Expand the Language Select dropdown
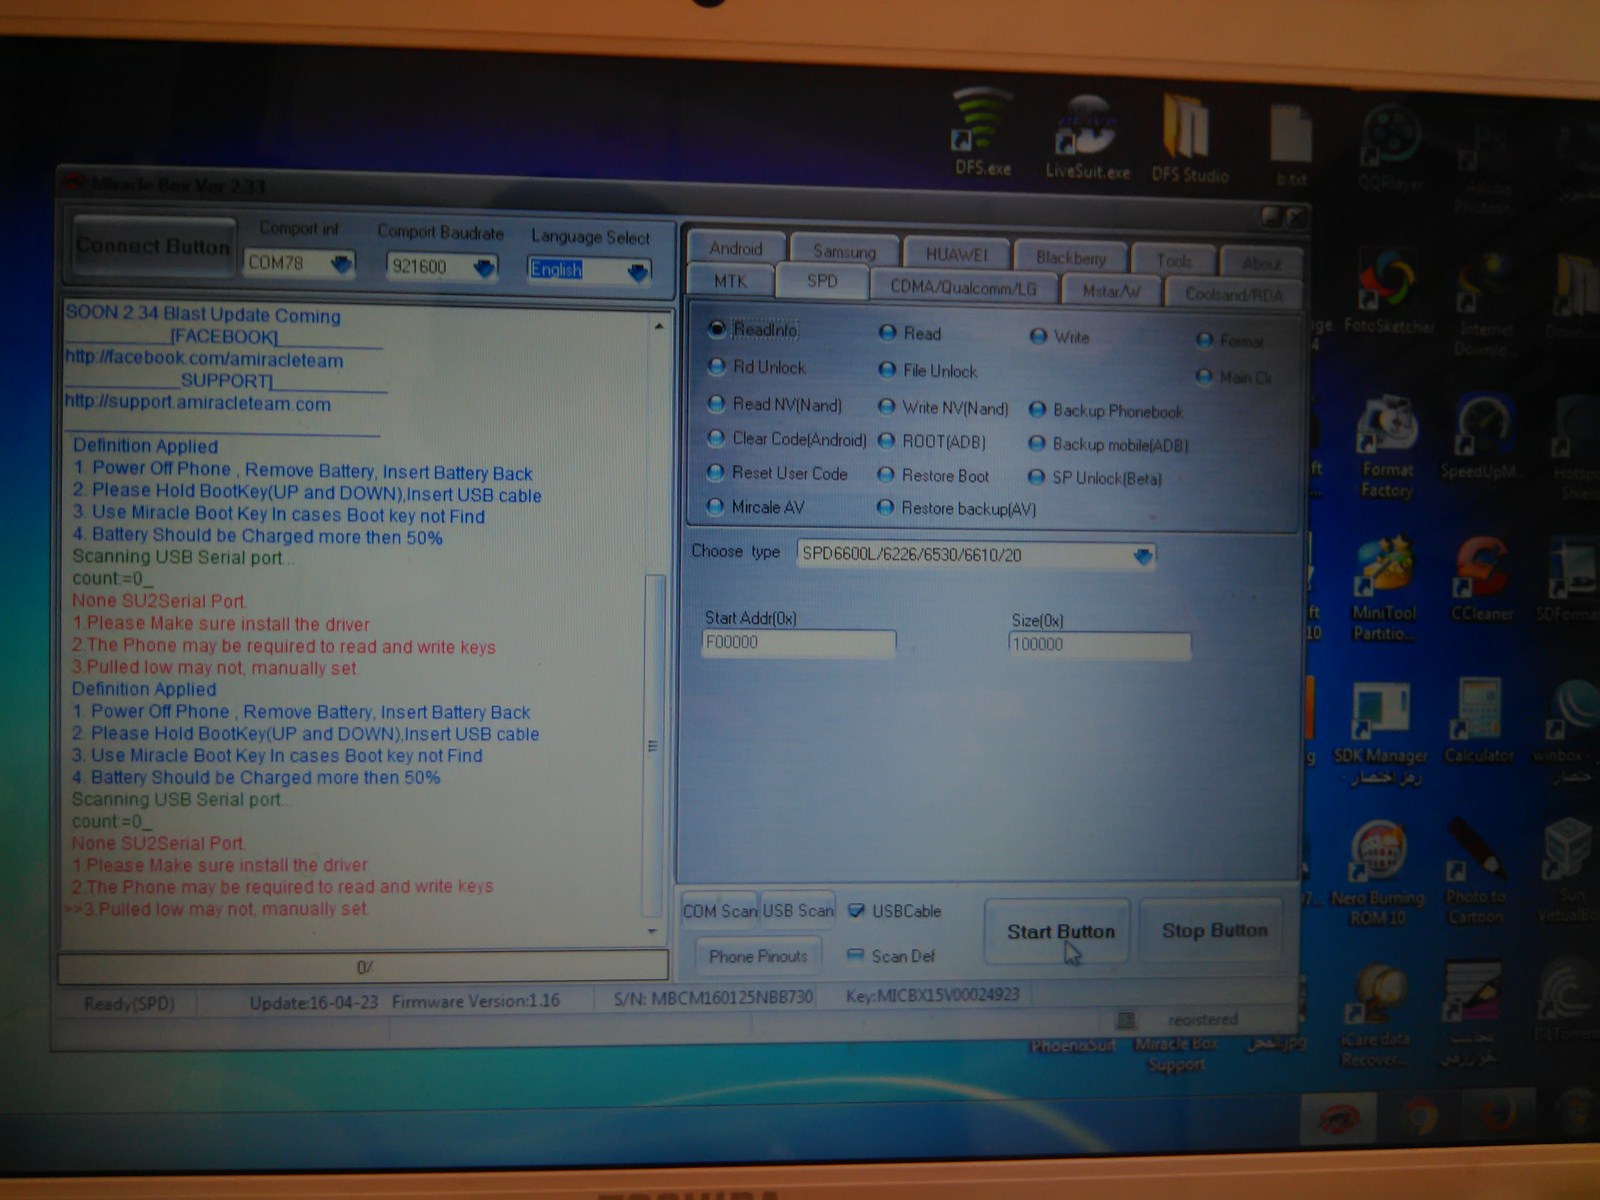The width and height of the screenshot is (1600, 1200). [x=638, y=271]
